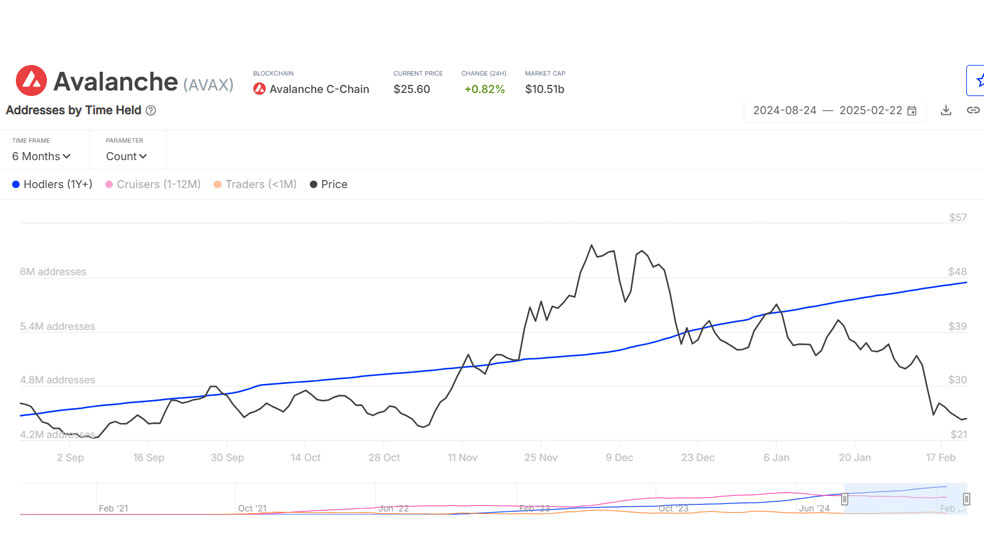
Task: Open the 6 Months time frame dropdown
Action: pyautogui.click(x=41, y=156)
